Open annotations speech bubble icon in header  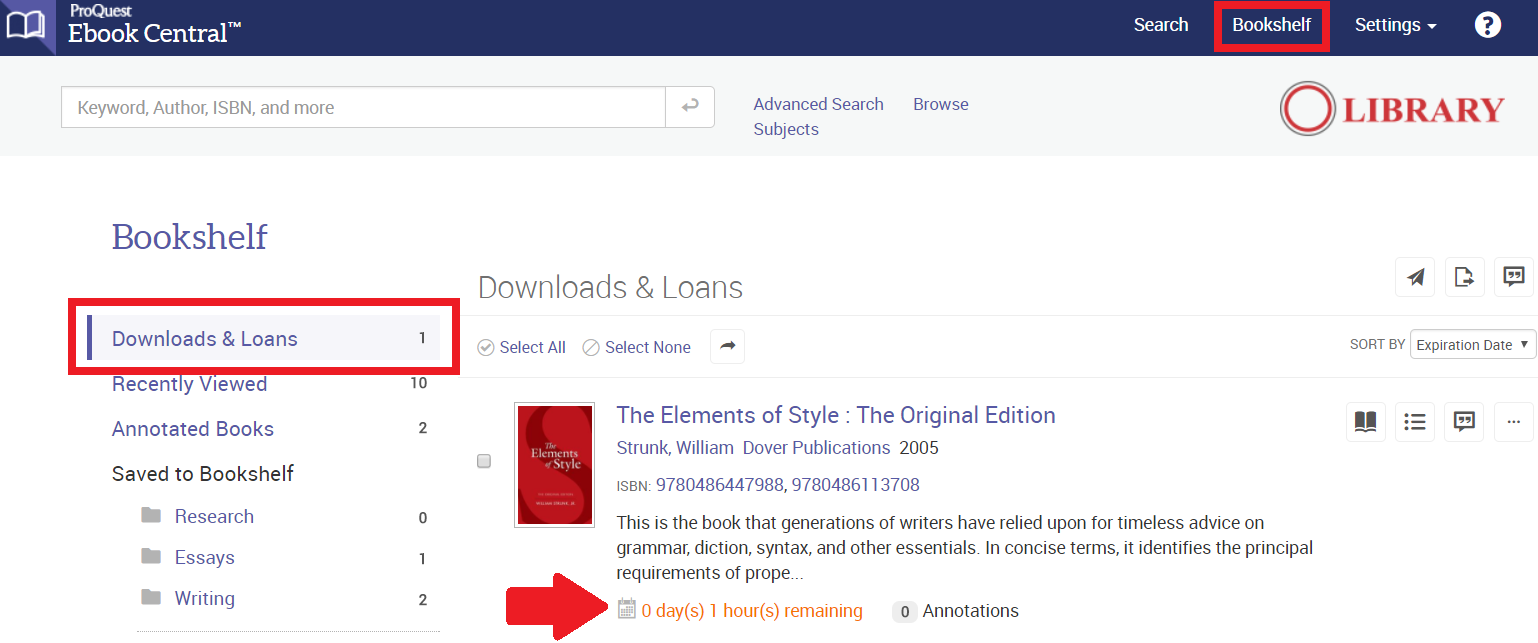coord(1514,277)
